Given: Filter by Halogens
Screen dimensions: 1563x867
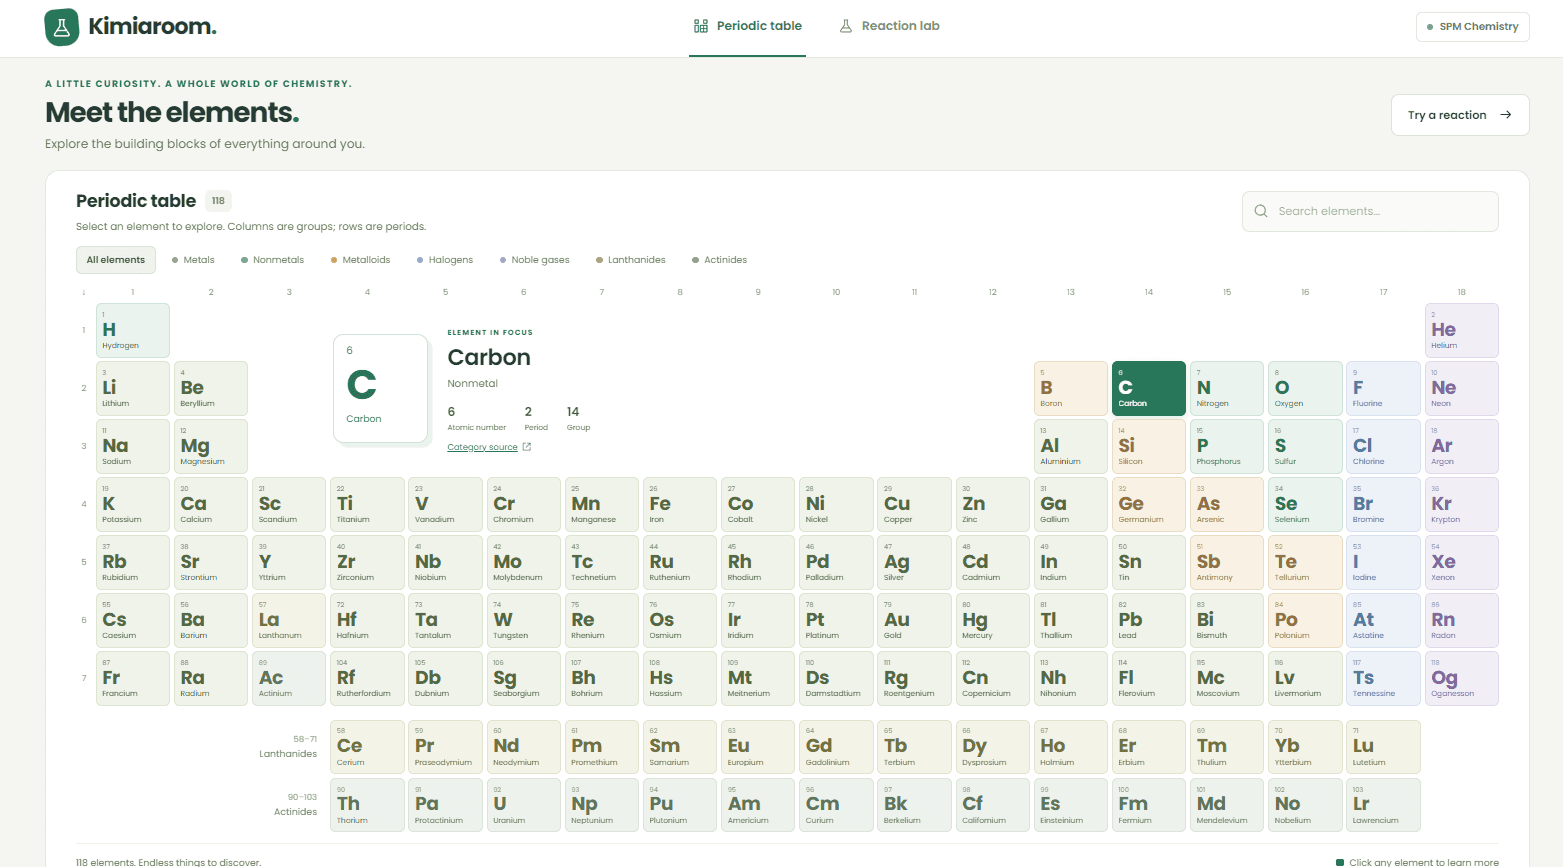Looking at the screenshot, I should click(x=445, y=260).
